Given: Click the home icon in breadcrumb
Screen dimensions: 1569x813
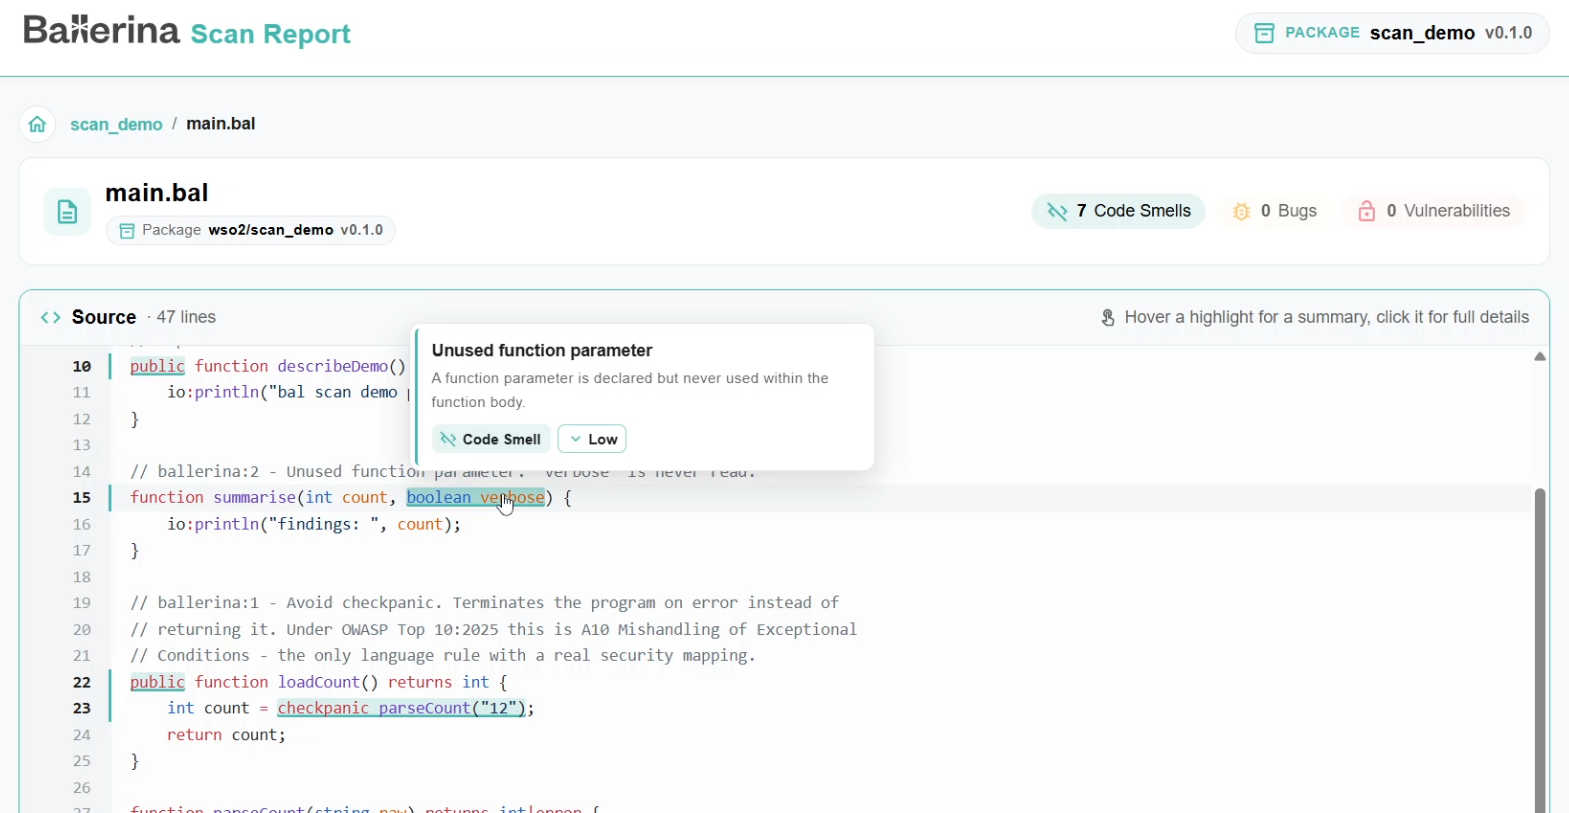Looking at the screenshot, I should coord(37,124).
